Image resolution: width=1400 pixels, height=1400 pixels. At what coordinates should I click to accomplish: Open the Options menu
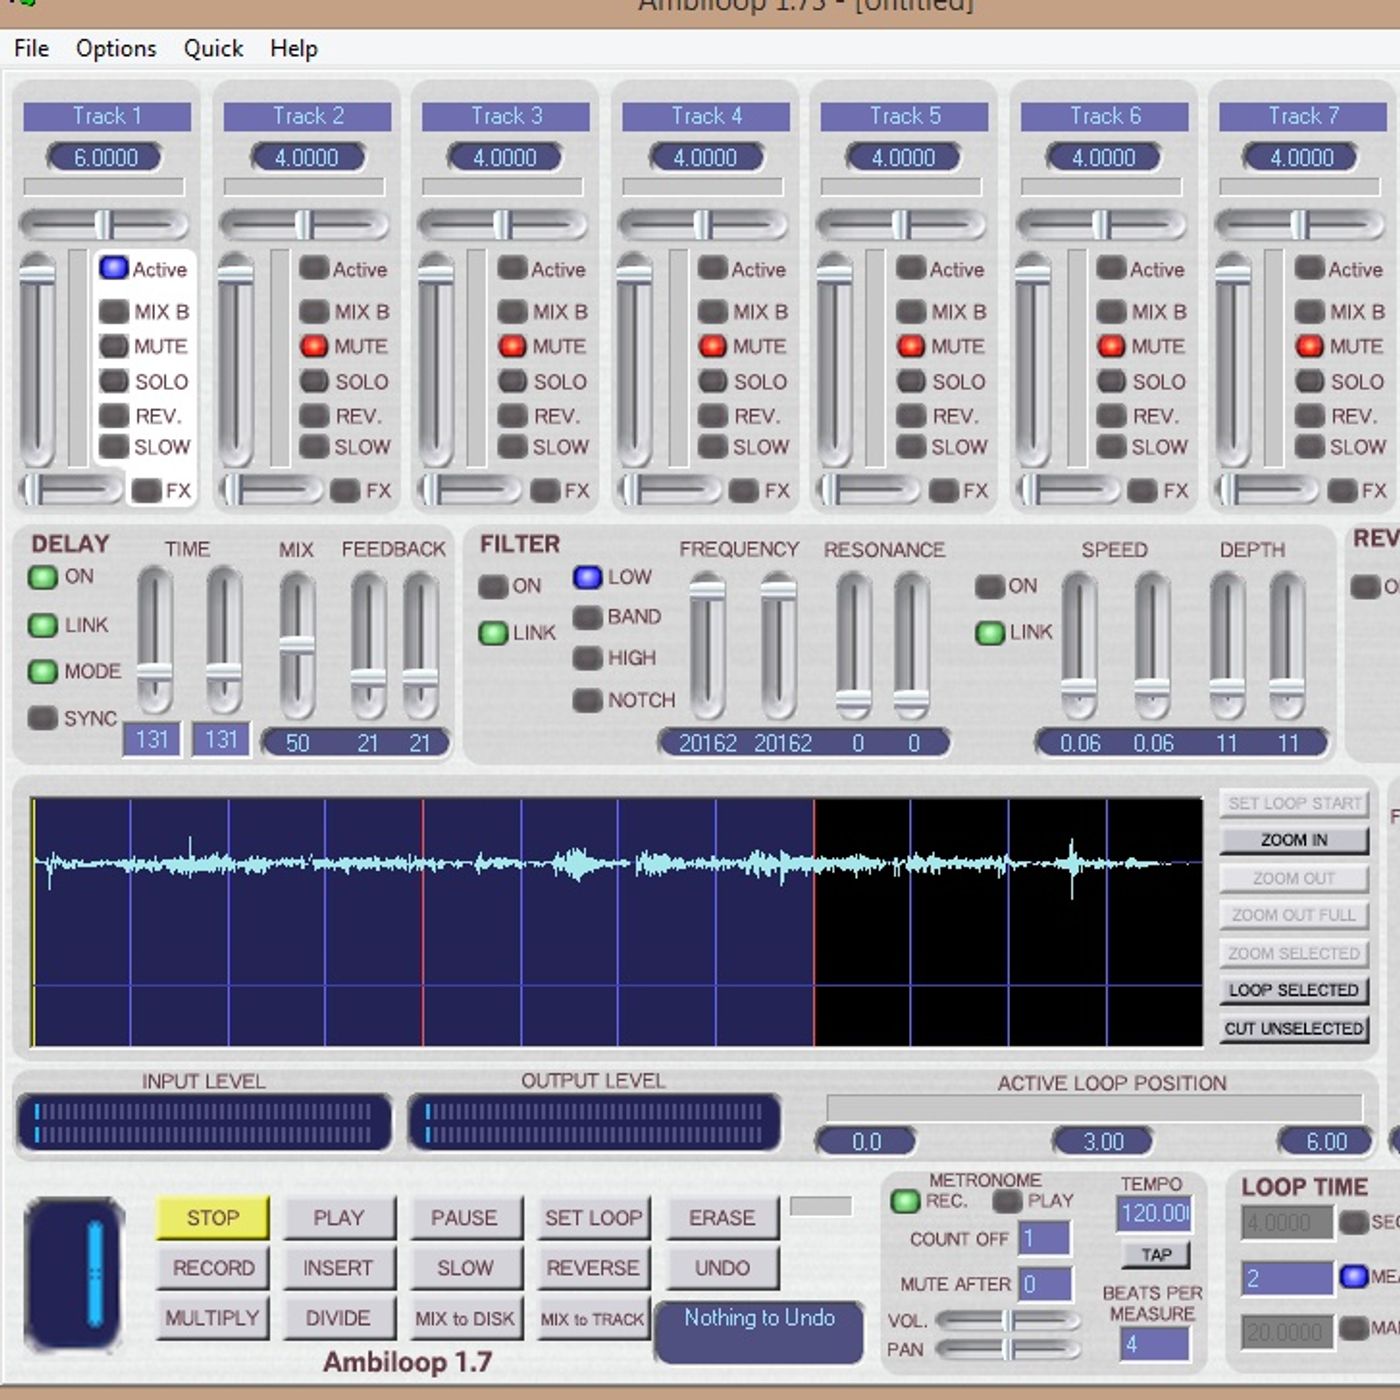116,48
